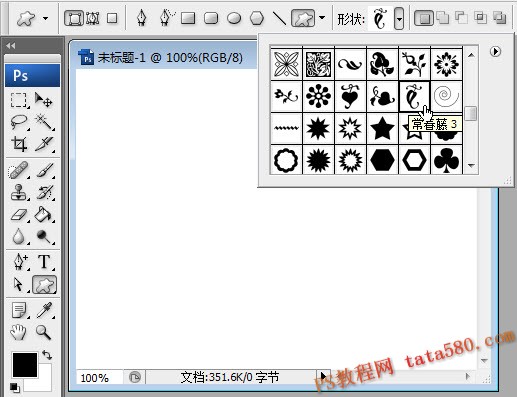Select the new shape area mode button
Screen dimensions: 517x397
pos(424,18)
